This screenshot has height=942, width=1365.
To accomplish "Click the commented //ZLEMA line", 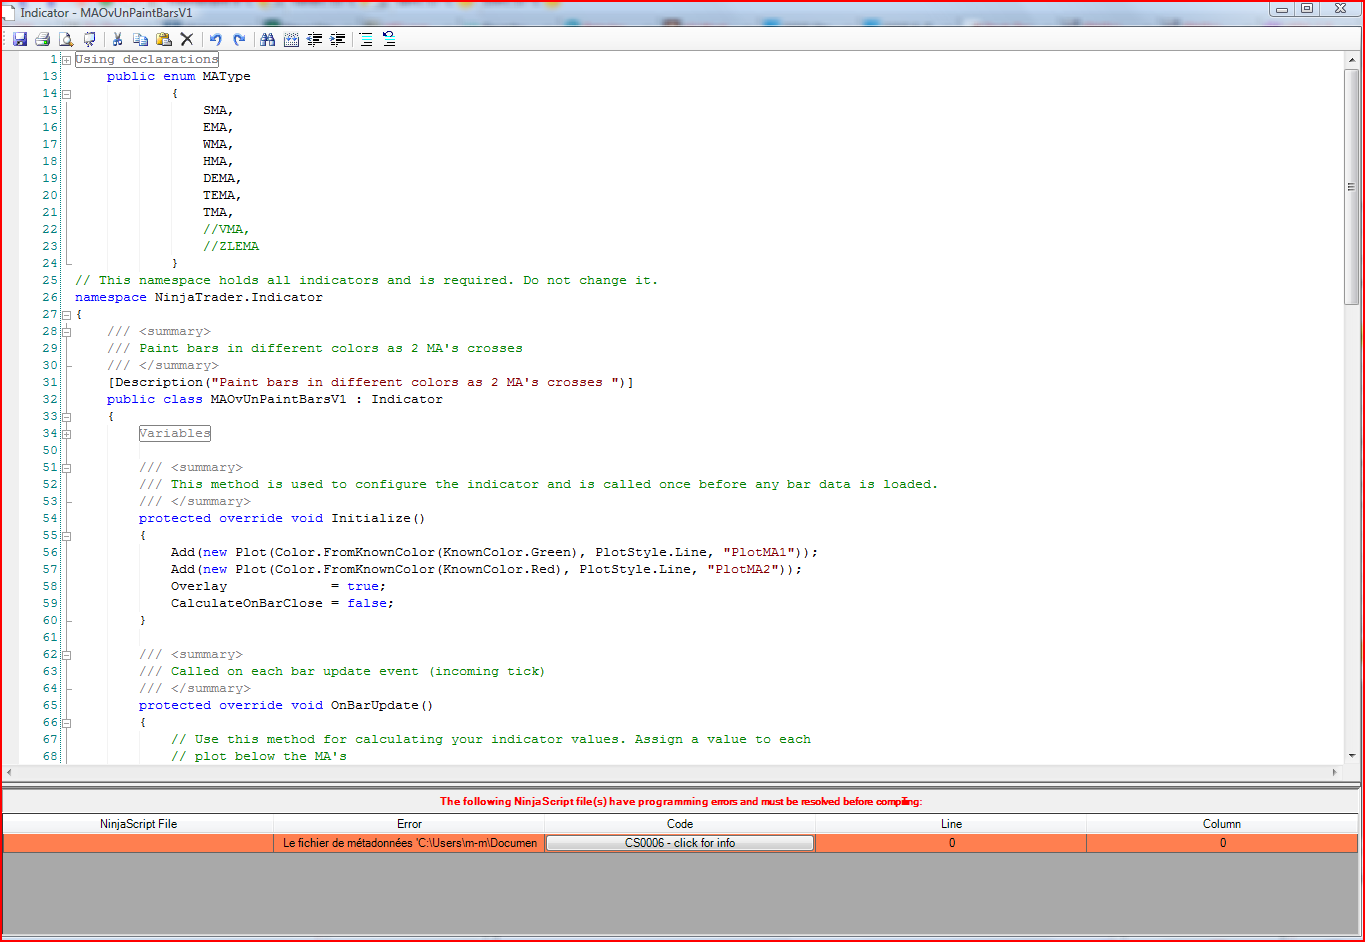I will click(231, 246).
